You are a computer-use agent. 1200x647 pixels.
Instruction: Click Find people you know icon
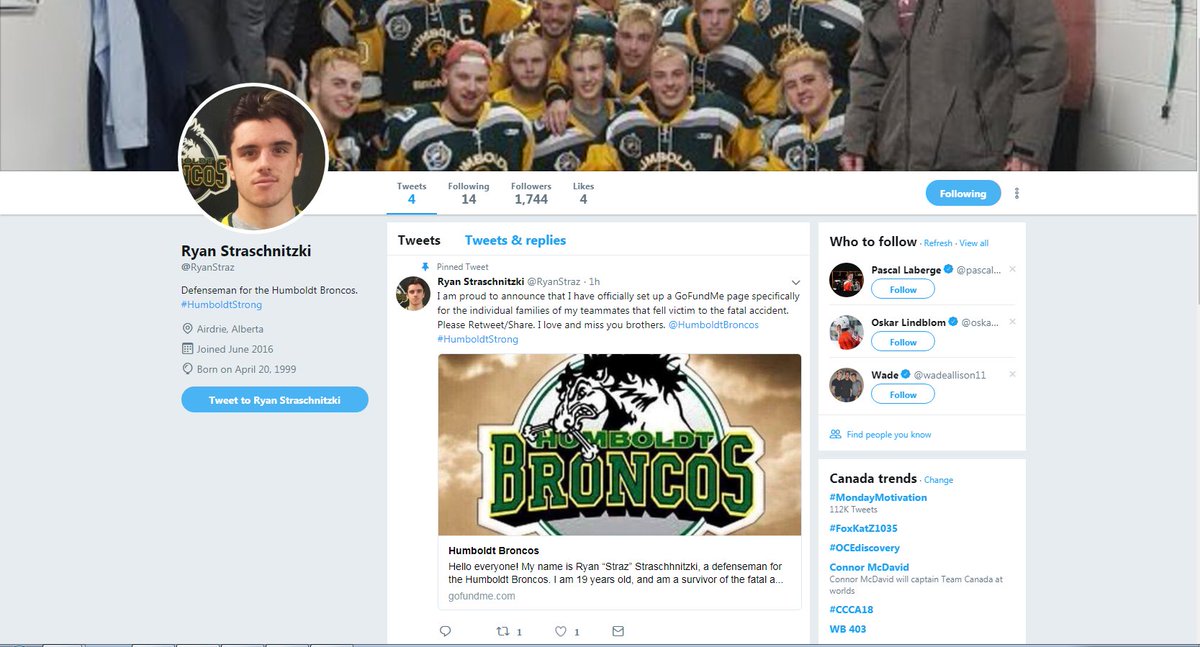835,434
